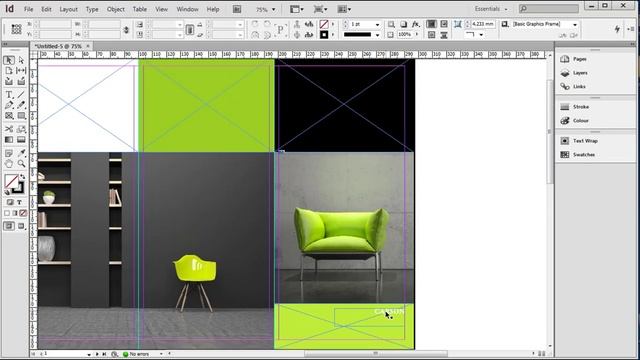
Task: Select the Type tool
Action: point(9,95)
